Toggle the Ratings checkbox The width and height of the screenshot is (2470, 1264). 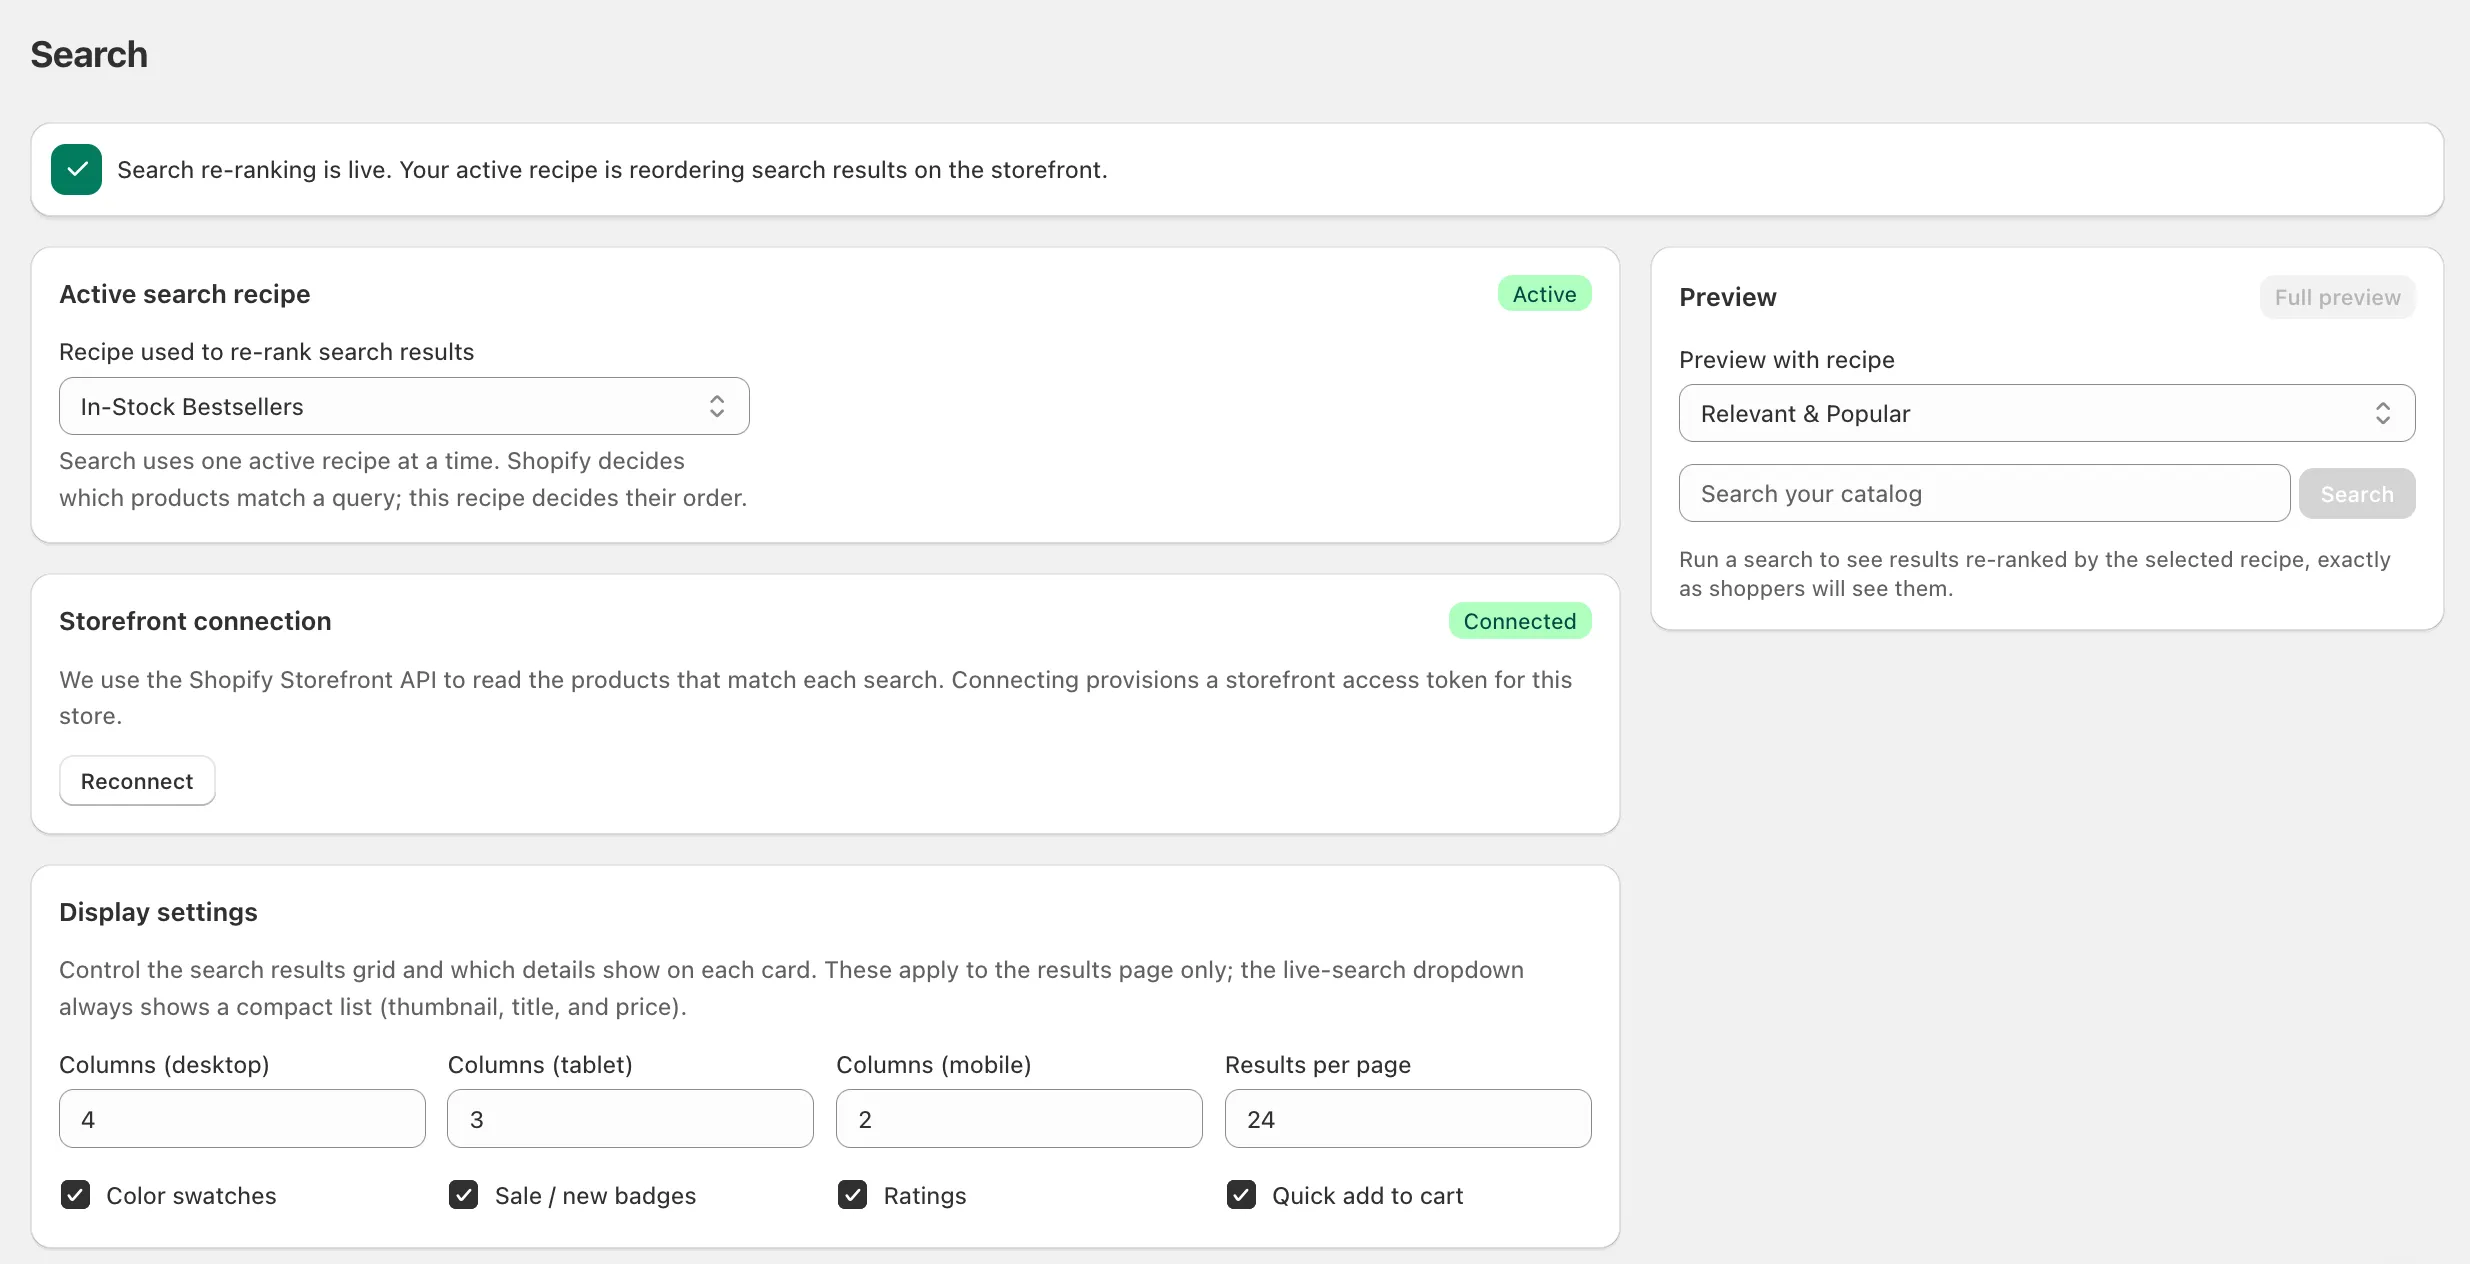click(x=852, y=1195)
